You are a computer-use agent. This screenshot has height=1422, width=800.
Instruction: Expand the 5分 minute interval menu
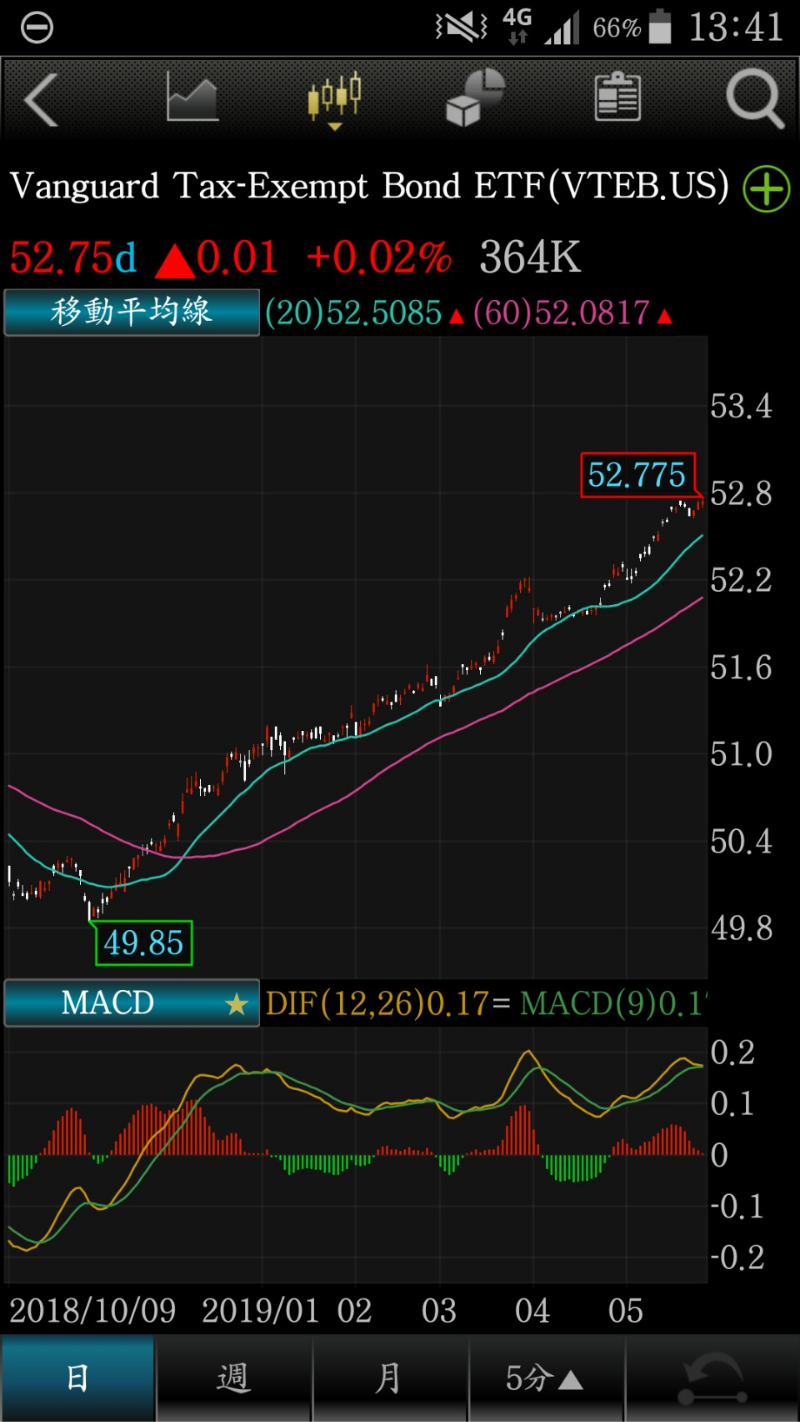point(545,1379)
